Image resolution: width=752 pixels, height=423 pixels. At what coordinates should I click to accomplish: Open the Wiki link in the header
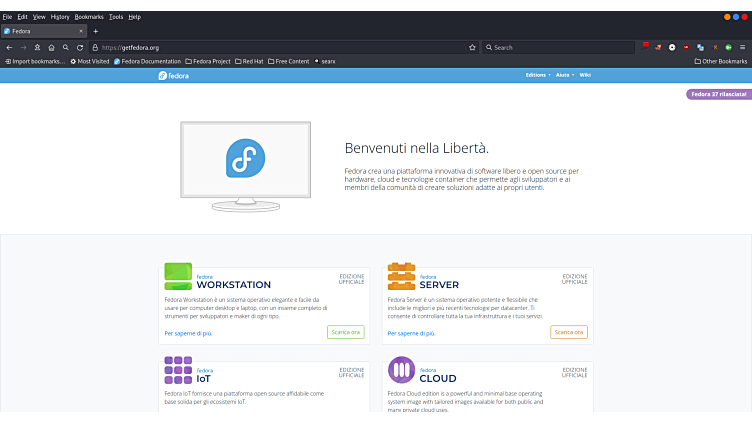pos(586,75)
